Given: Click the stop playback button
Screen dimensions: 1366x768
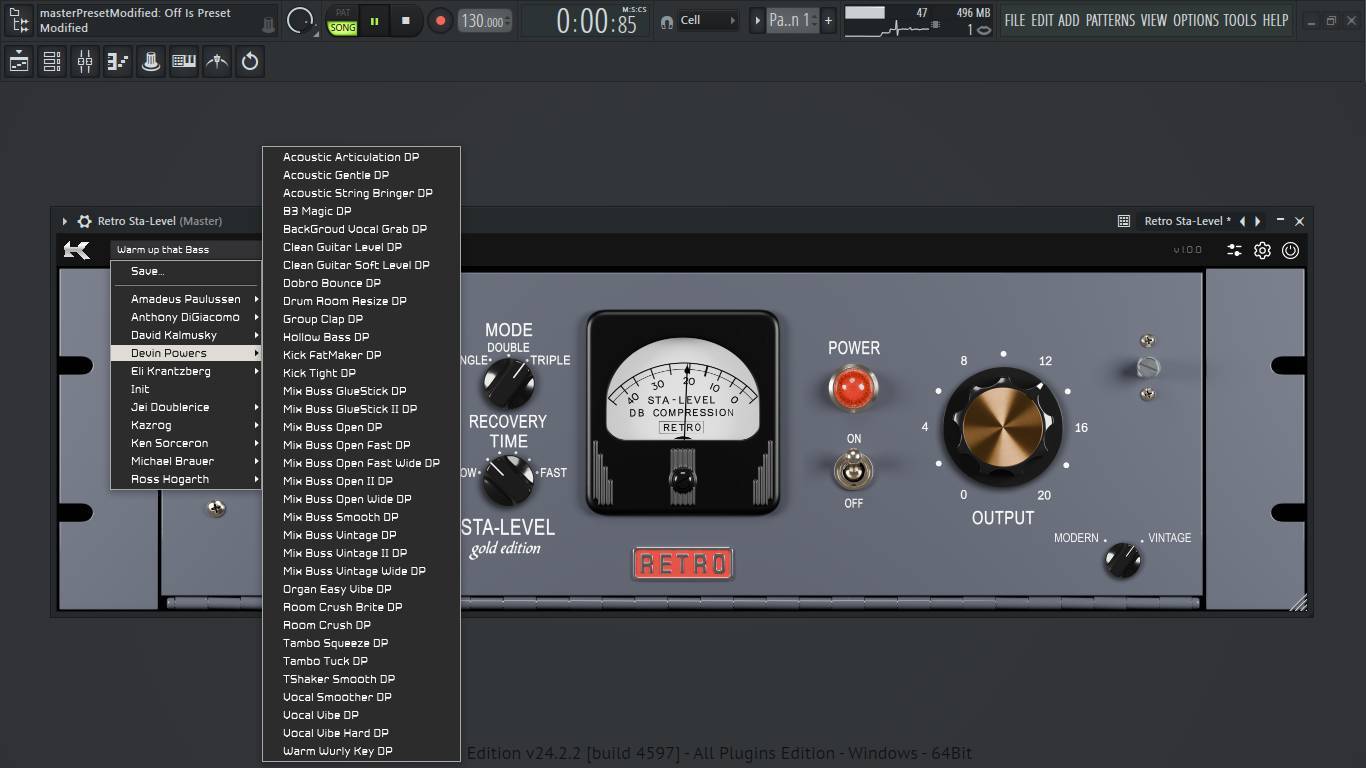Looking at the screenshot, I should (x=405, y=20).
